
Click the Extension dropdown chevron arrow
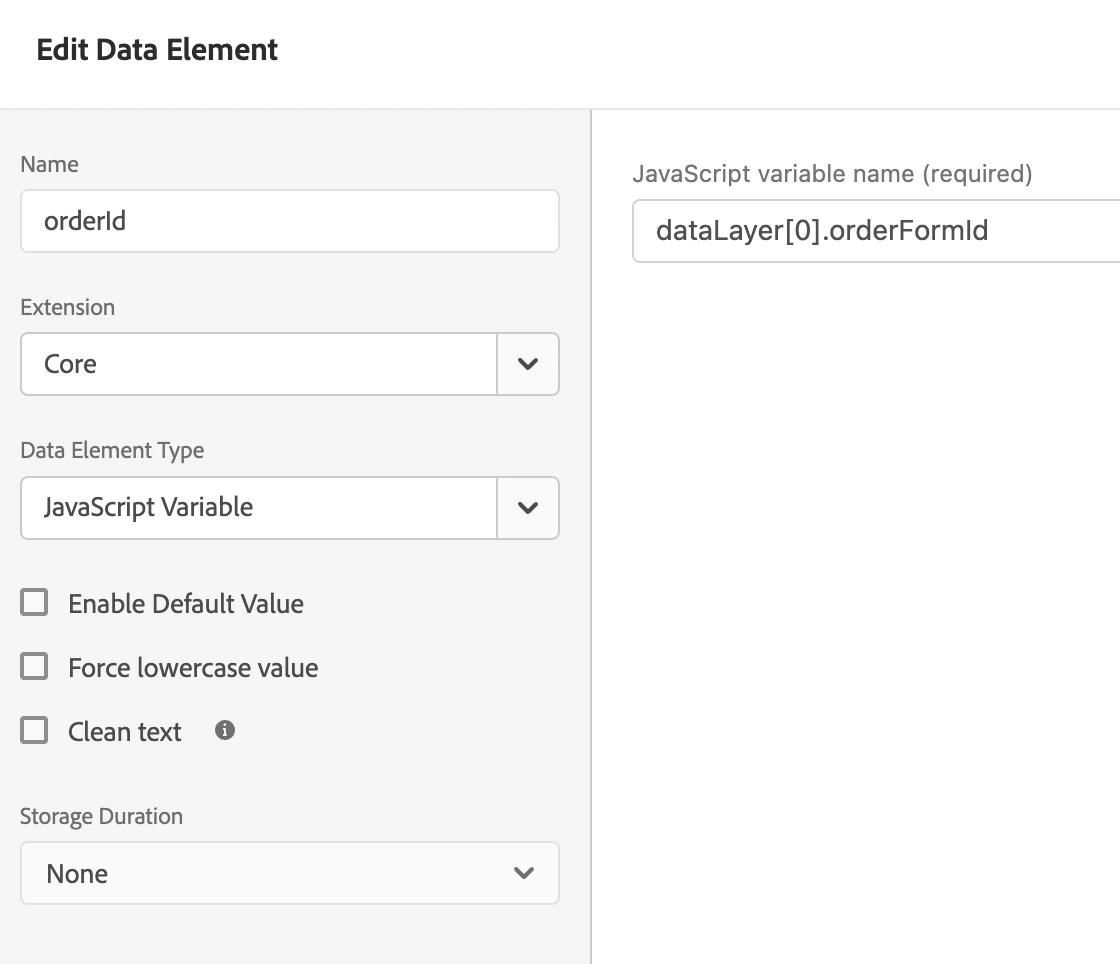tap(528, 364)
